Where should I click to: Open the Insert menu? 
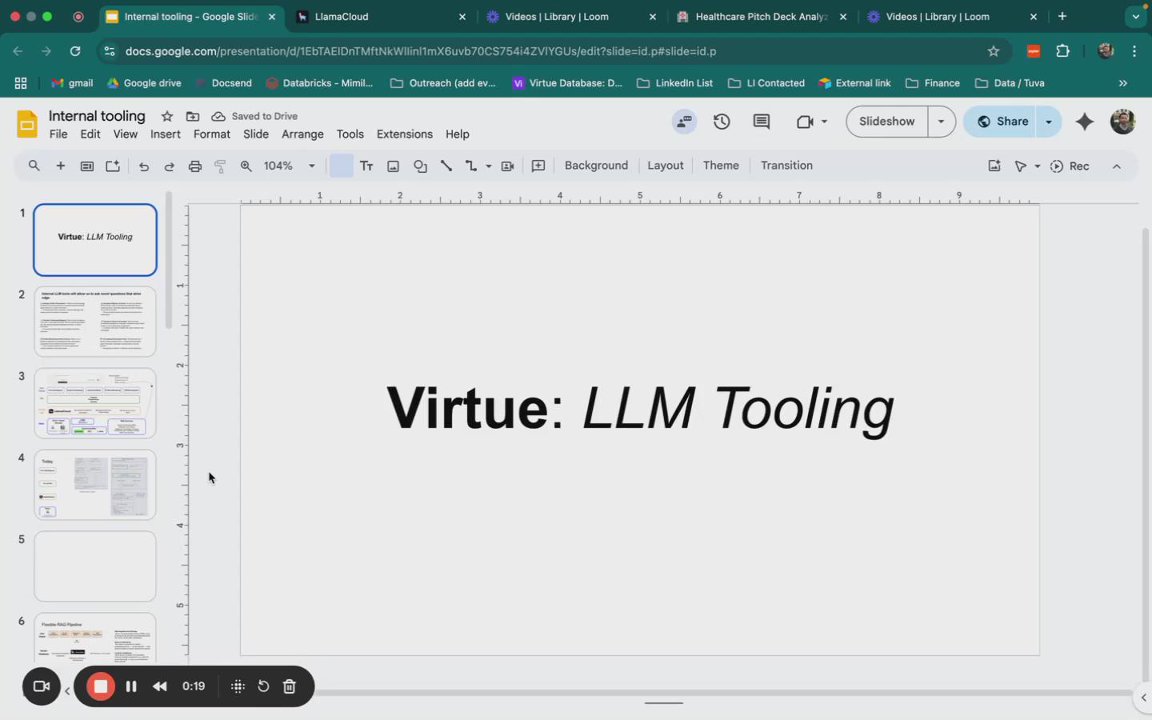pos(165,134)
